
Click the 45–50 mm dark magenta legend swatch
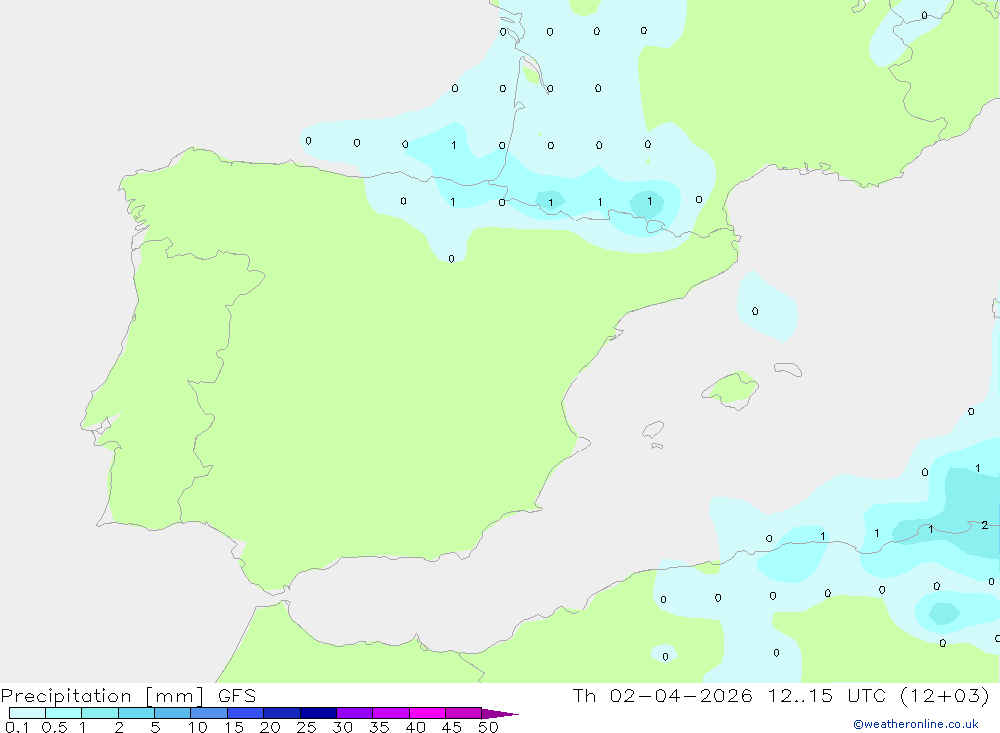tap(464, 713)
